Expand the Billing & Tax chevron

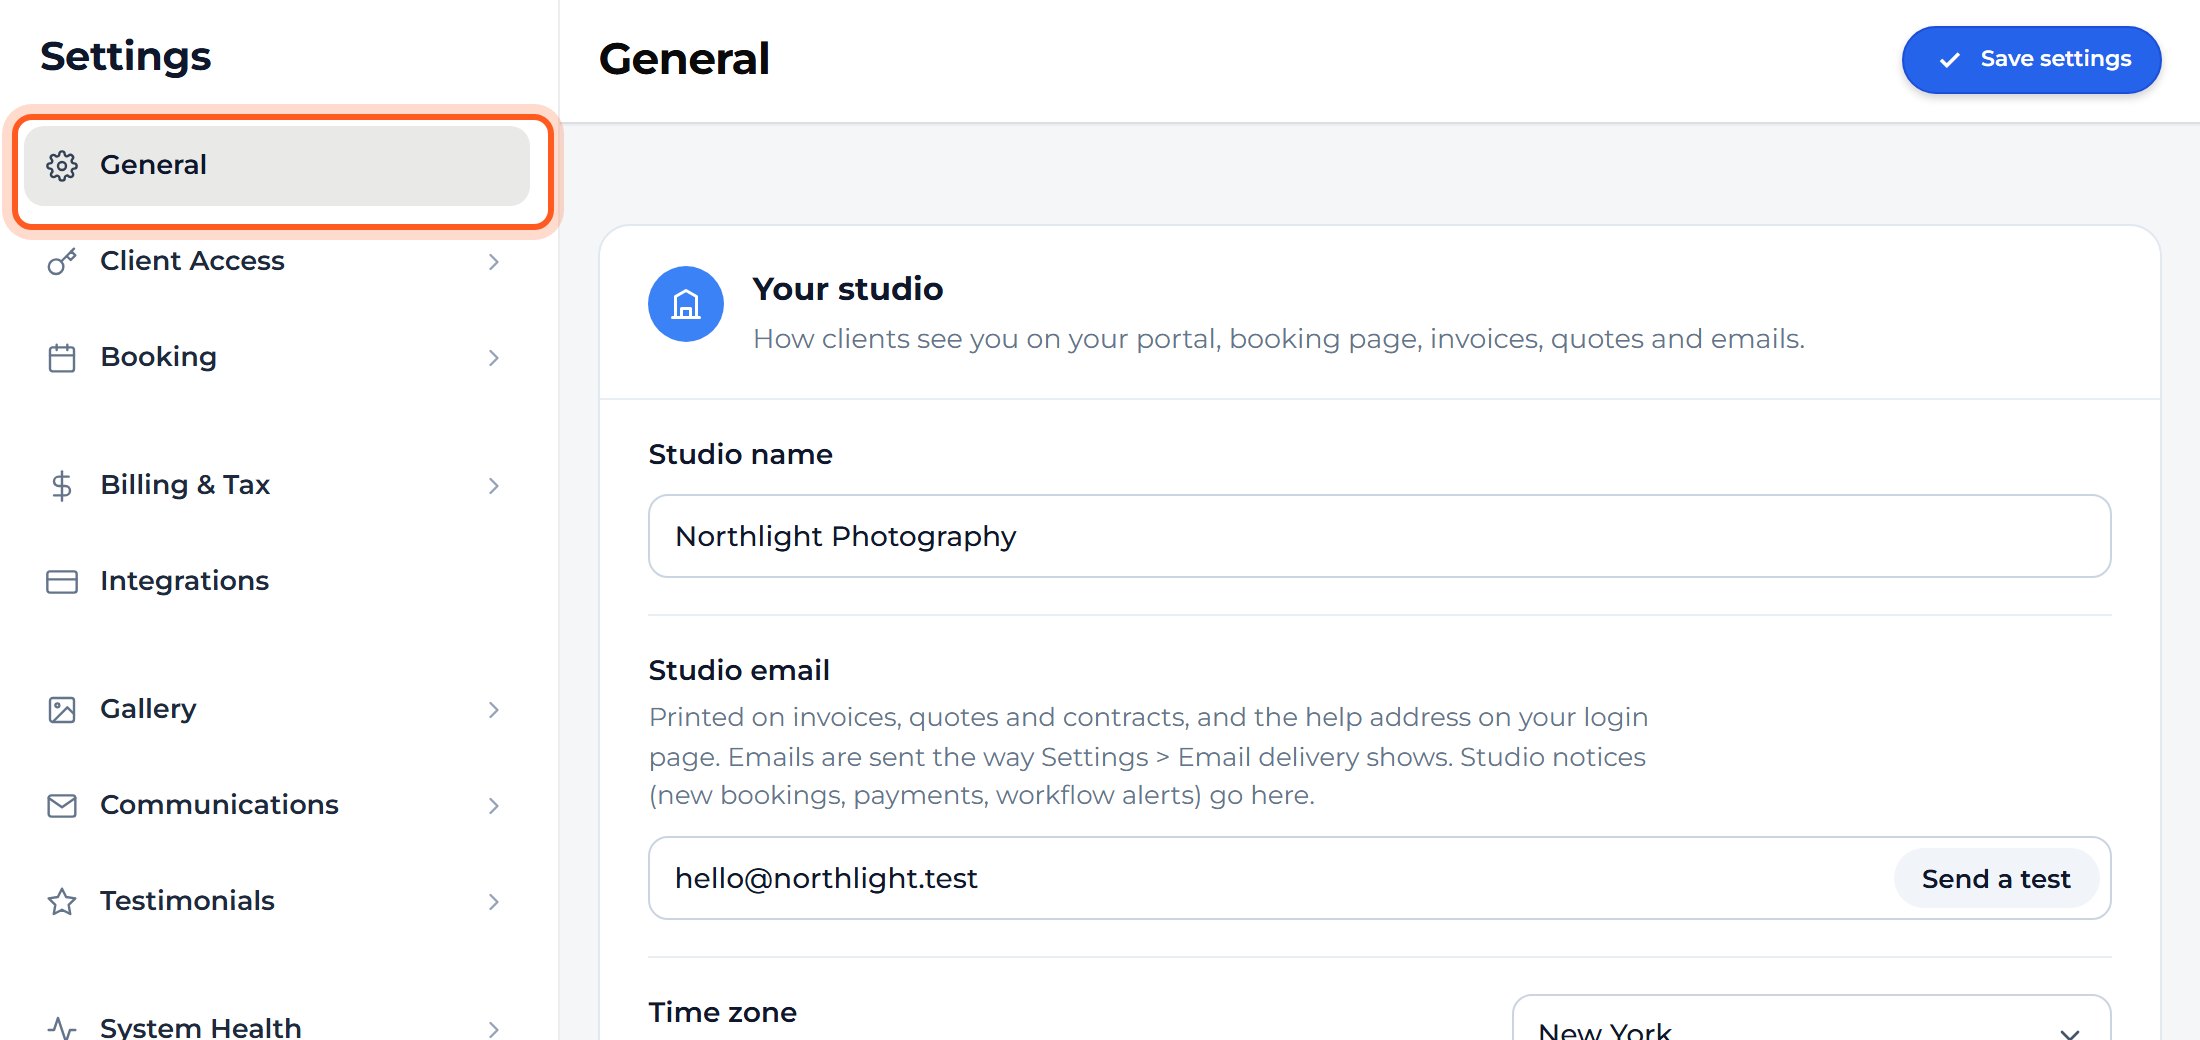click(493, 486)
